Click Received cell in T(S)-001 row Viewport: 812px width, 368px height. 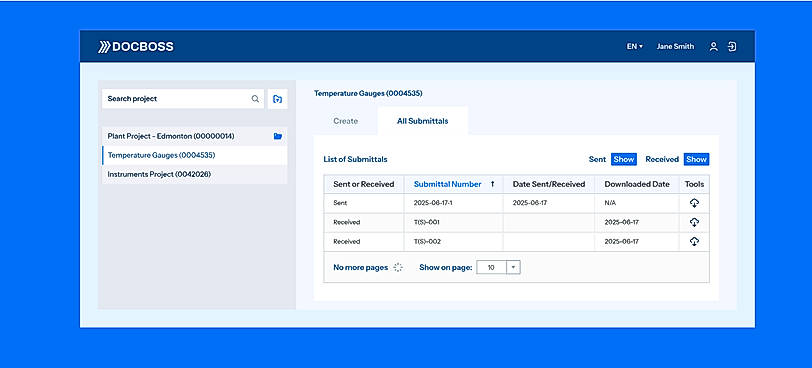[347, 223]
